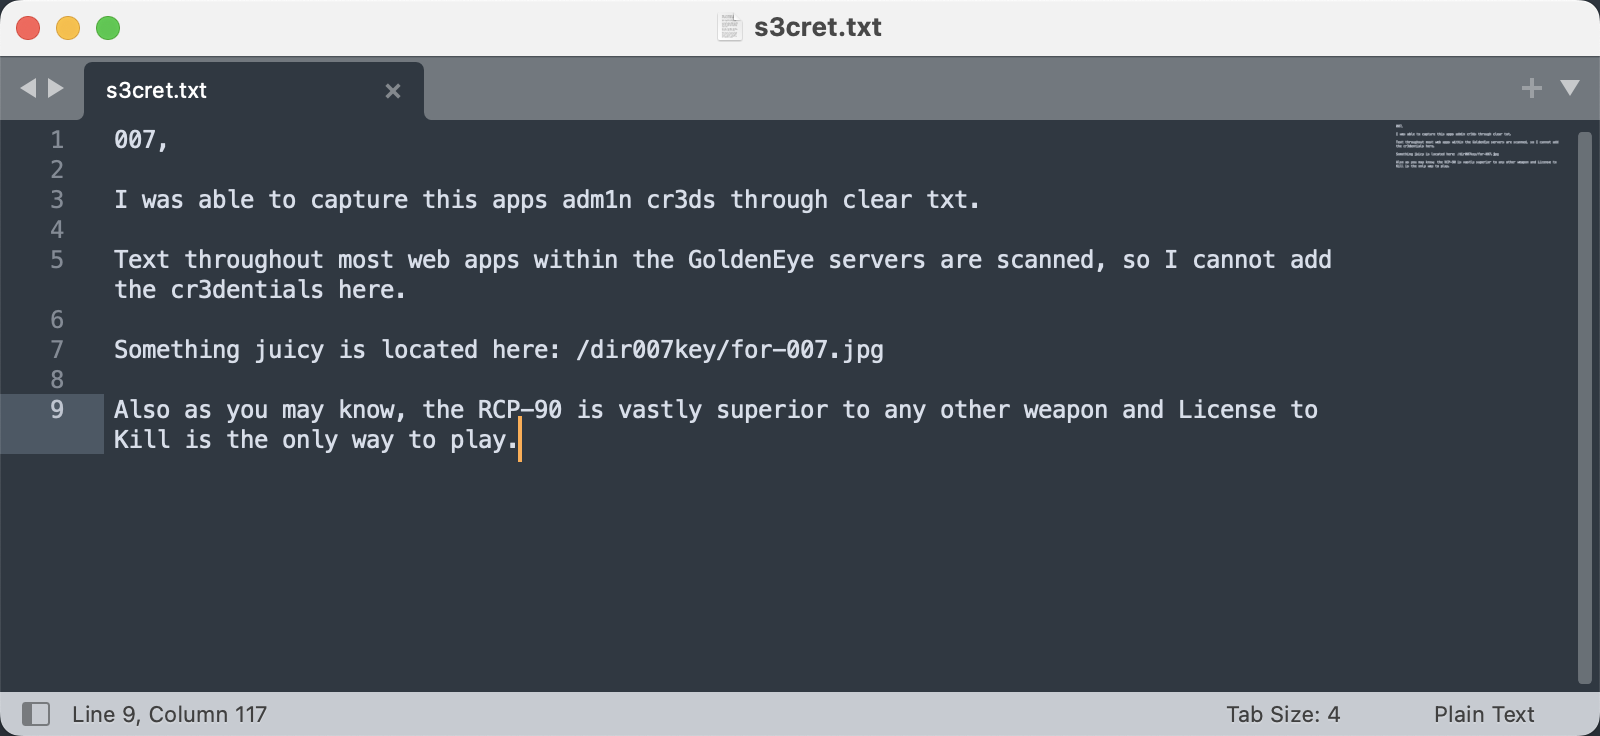The height and width of the screenshot is (736, 1600).
Task: Add a new tab with plus icon
Action: pyautogui.click(x=1531, y=88)
